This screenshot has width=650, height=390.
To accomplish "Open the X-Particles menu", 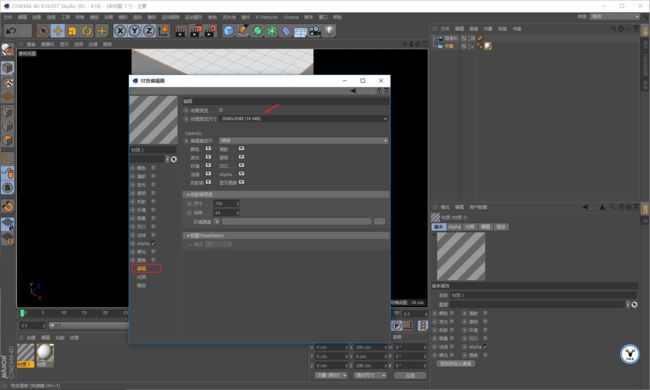I will (267, 17).
